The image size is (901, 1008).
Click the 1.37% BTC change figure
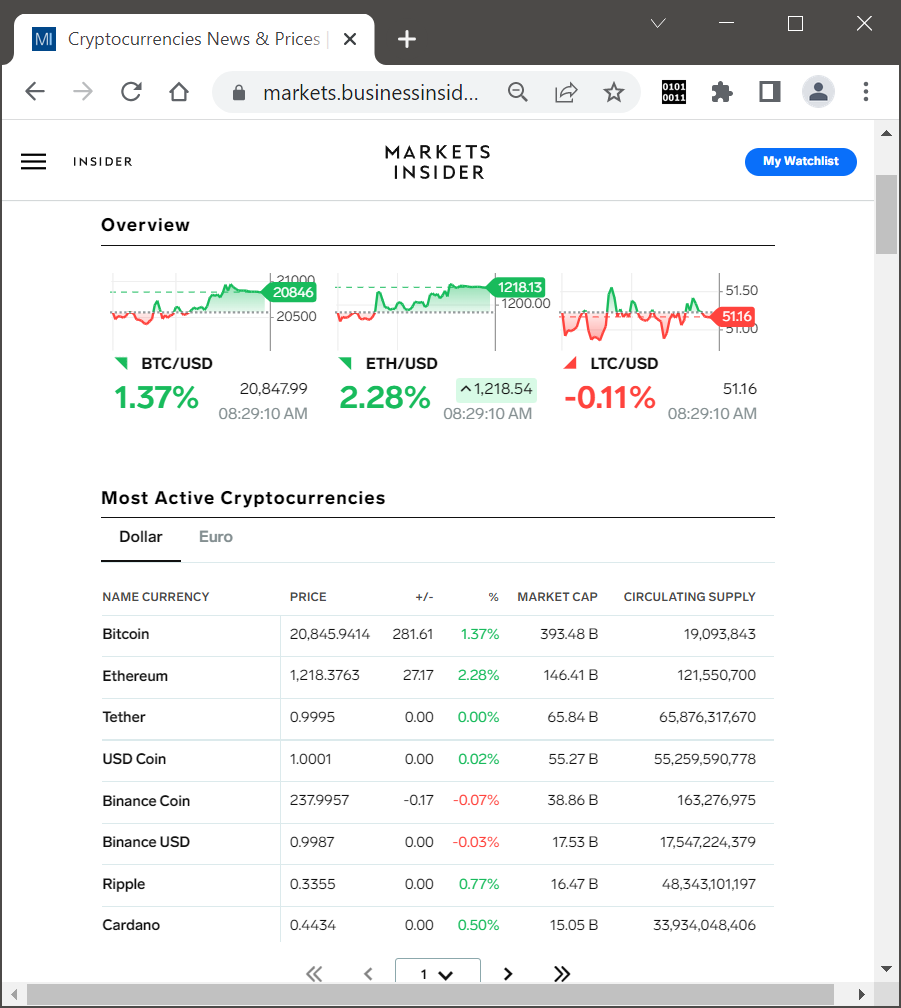point(156,398)
